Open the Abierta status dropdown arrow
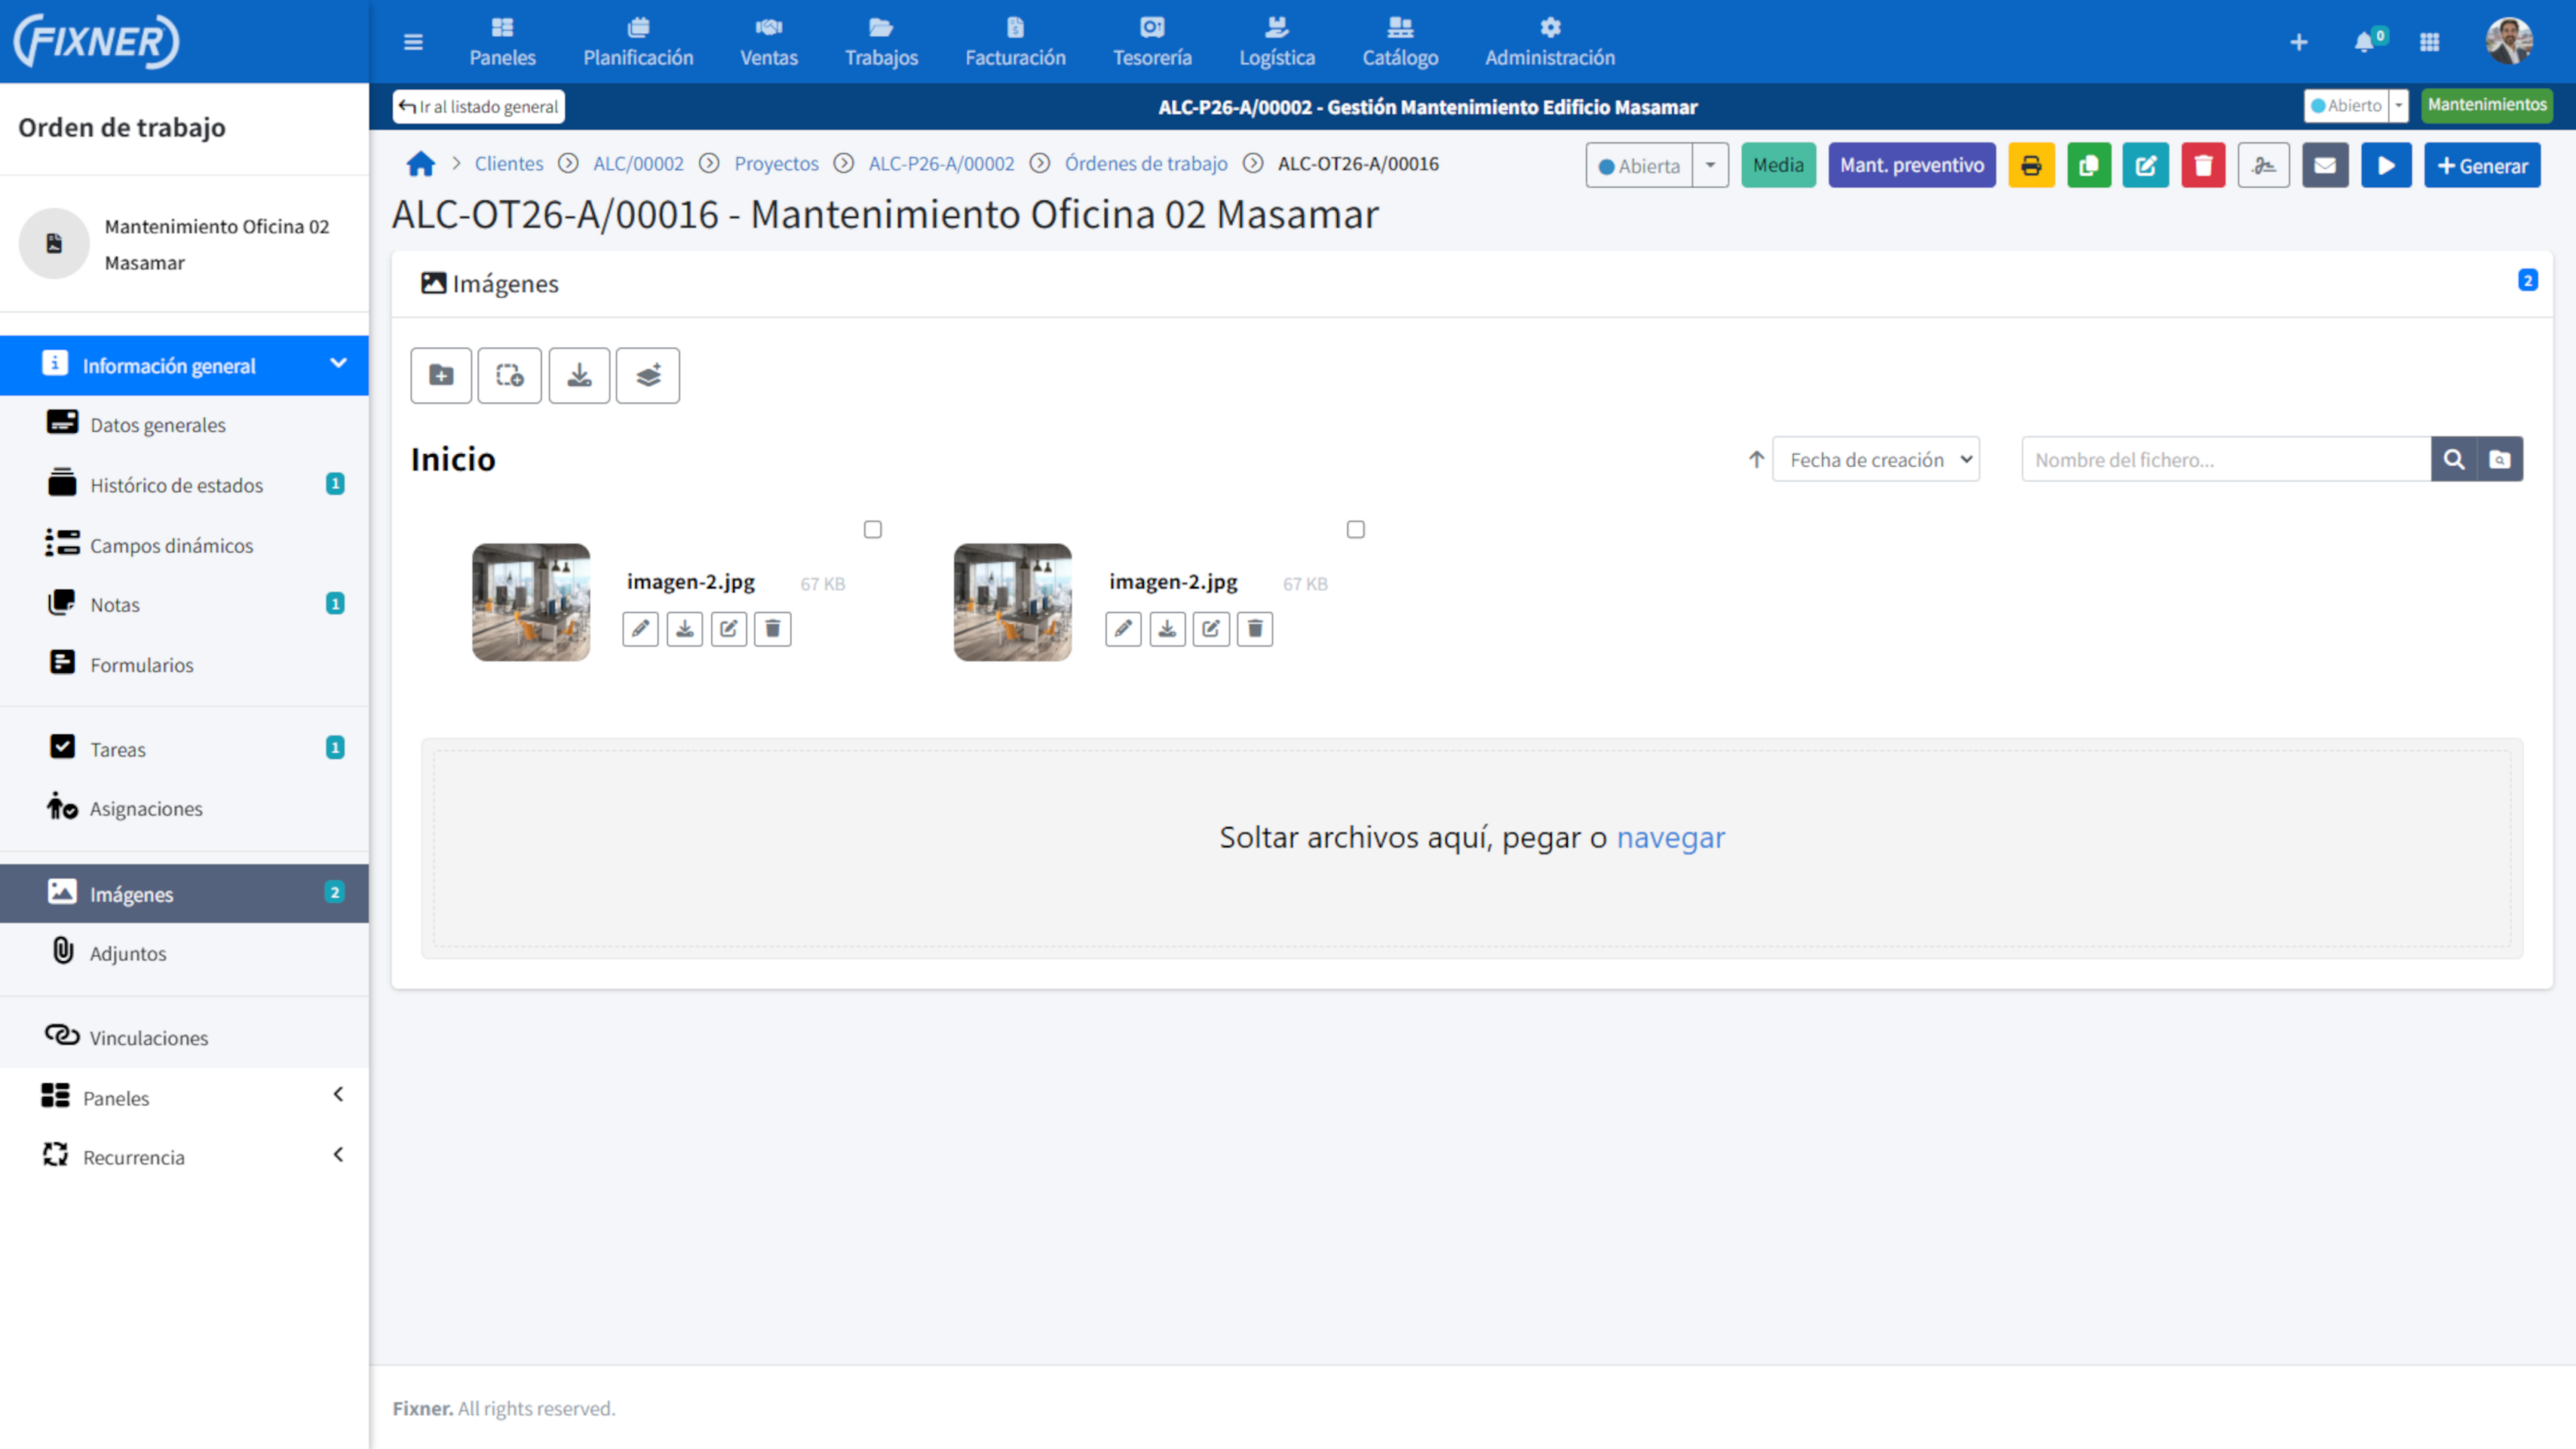2576x1449 pixels. [1710, 166]
